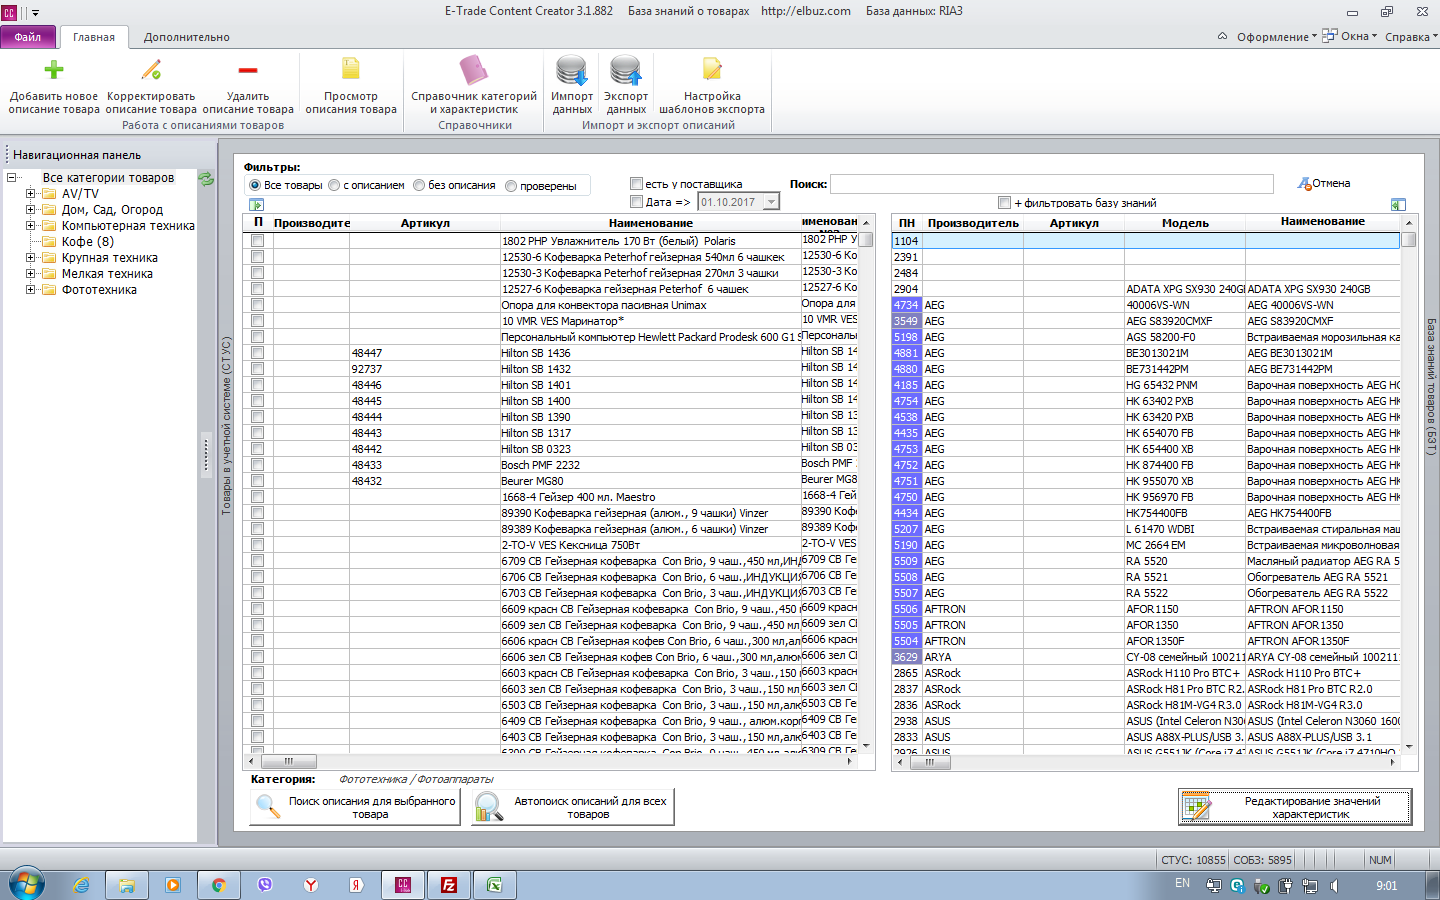The height and width of the screenshot is (900, 1440).
Task: Click into the 'Поиск' search input field
Action: tap(1051, 184)
